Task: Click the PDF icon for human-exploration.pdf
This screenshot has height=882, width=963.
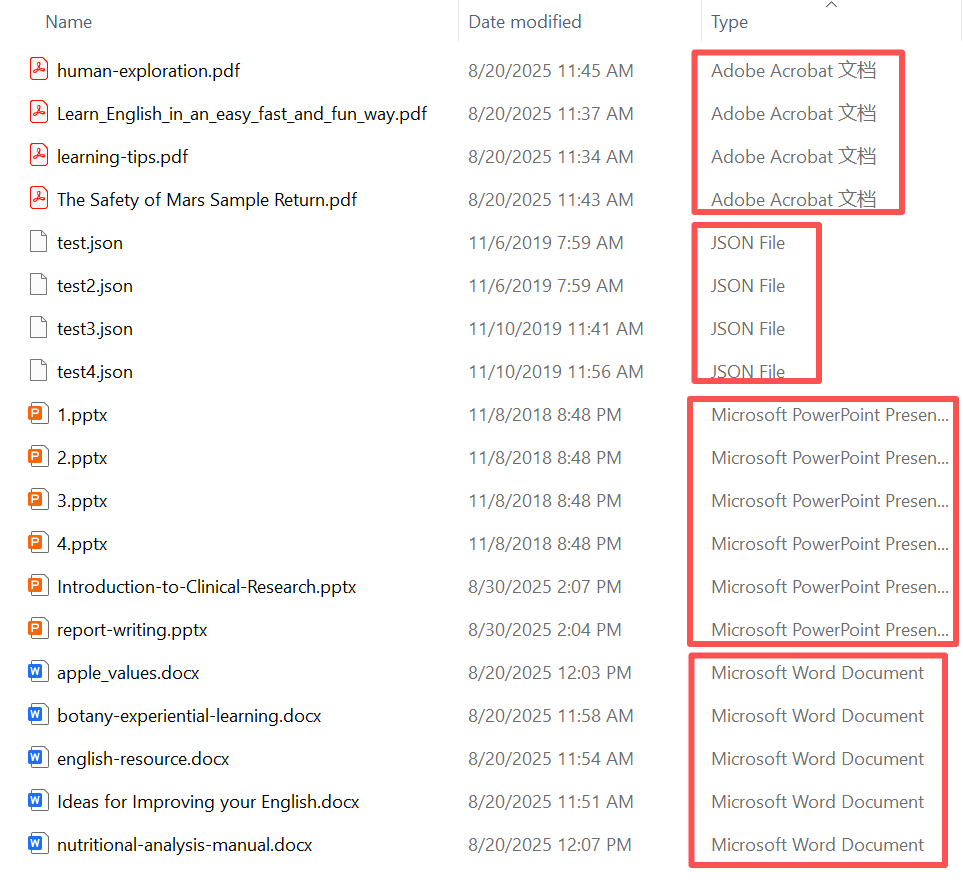Action: pos(39,69)
